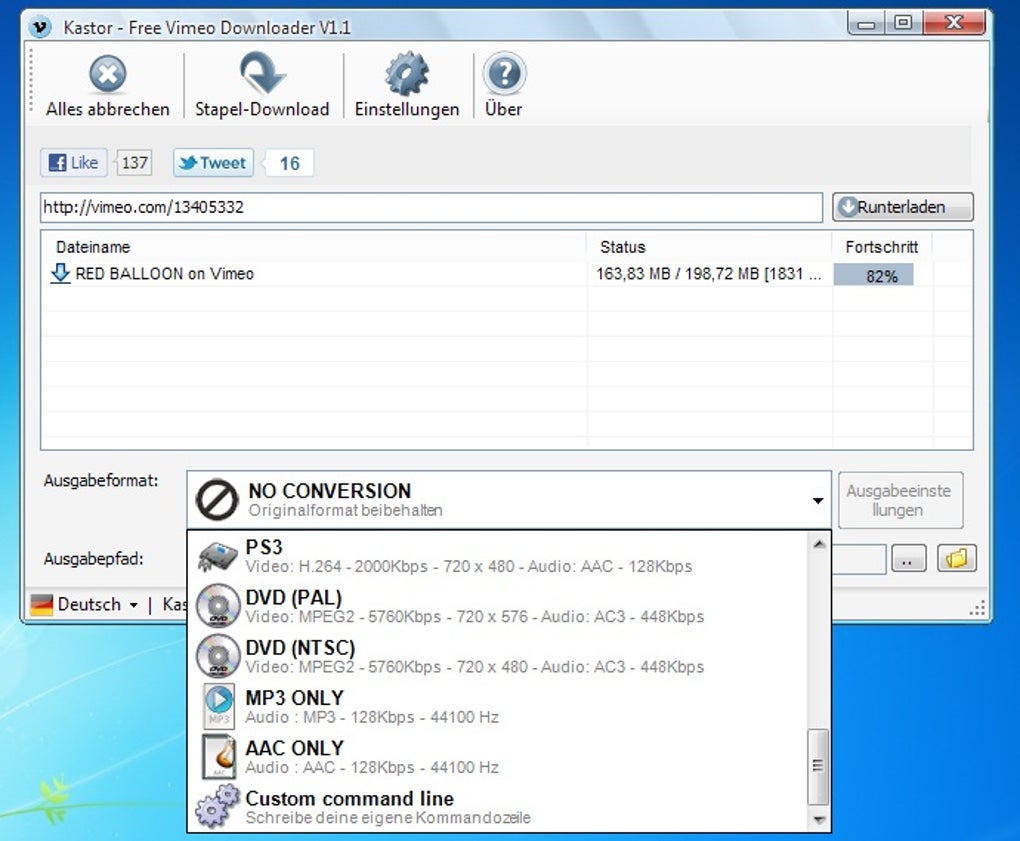The height and width of the screenshot is (841, 1020).
Task: Click the Ausgabeeinstellungen button
Action: [900, 500]
